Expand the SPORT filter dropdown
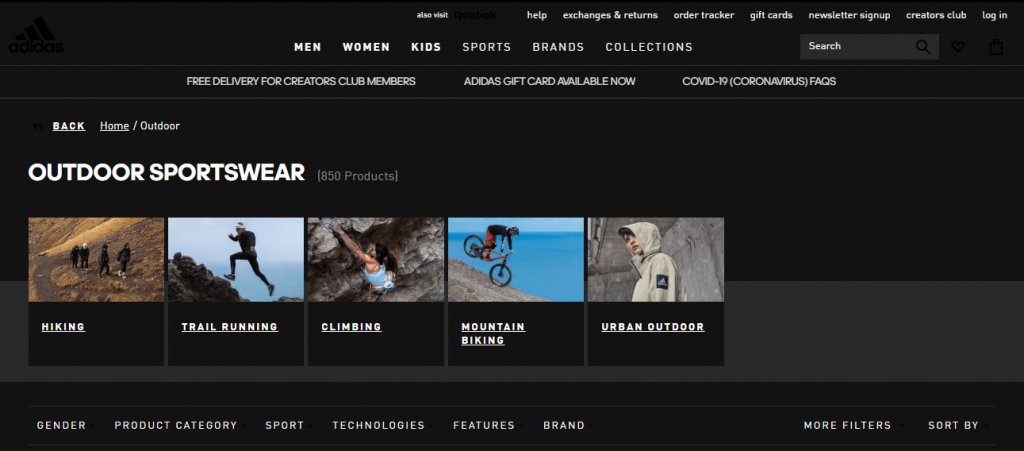1024x451 pixels. pyautogui.click(x=289, y=426)
